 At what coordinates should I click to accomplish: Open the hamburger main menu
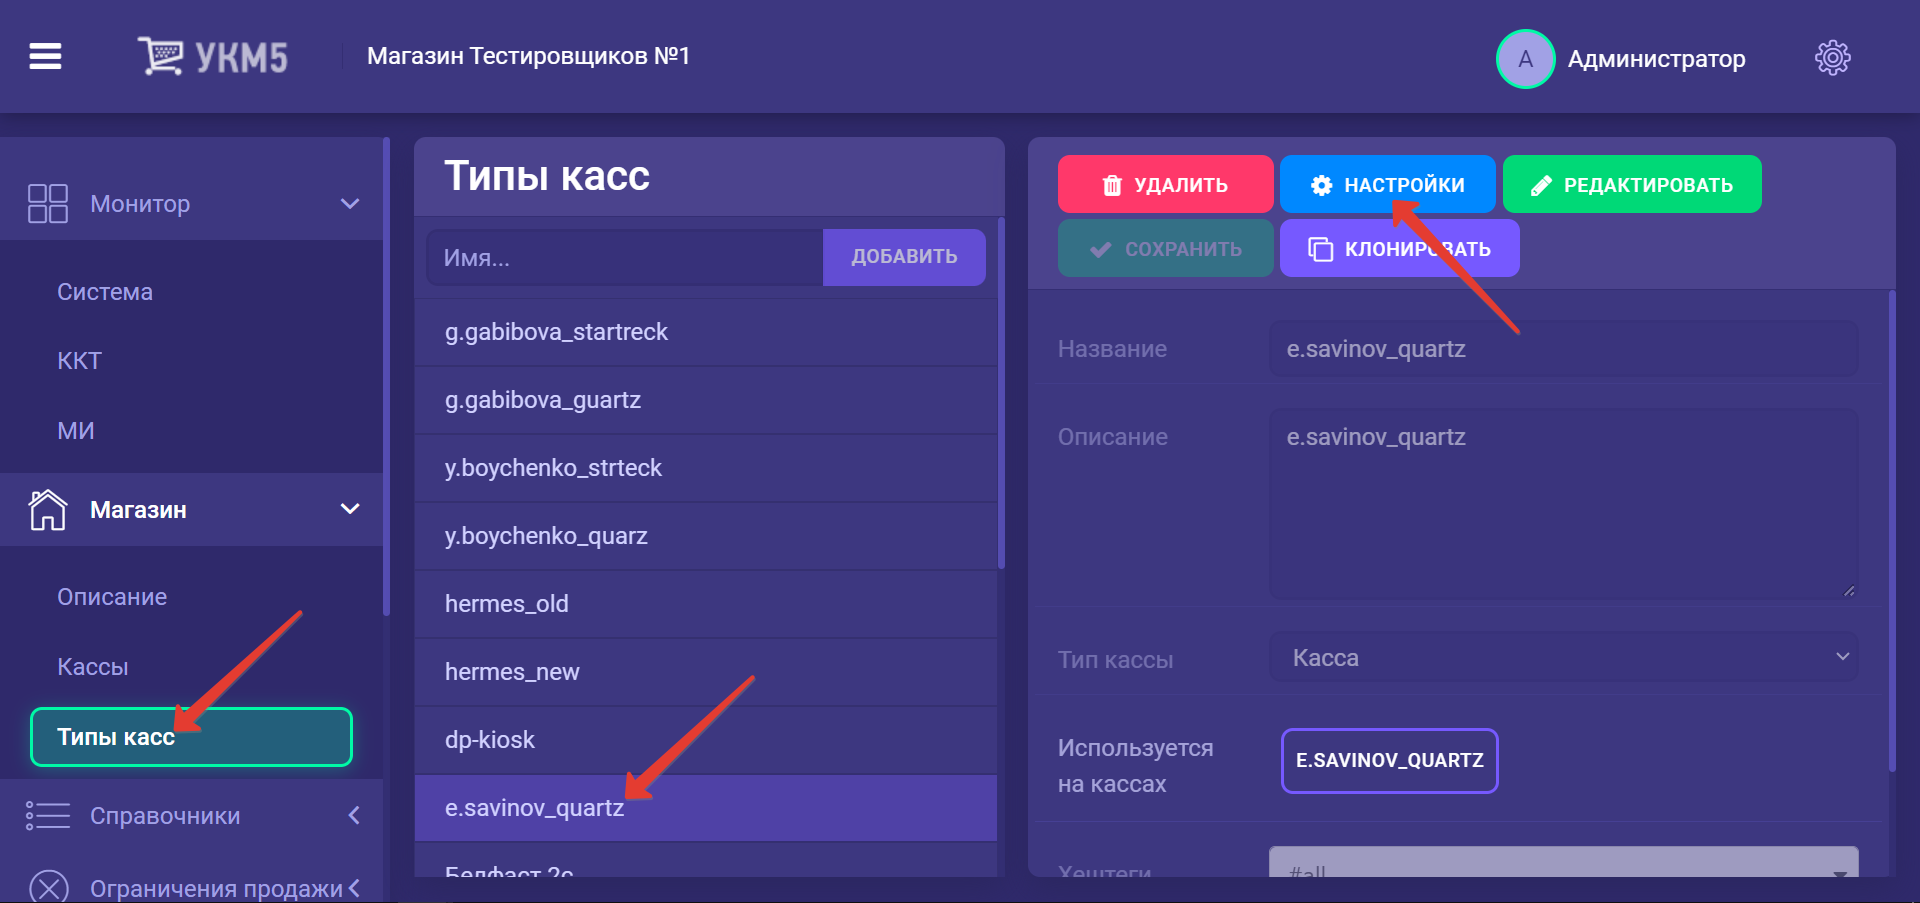tap(45, 57)
